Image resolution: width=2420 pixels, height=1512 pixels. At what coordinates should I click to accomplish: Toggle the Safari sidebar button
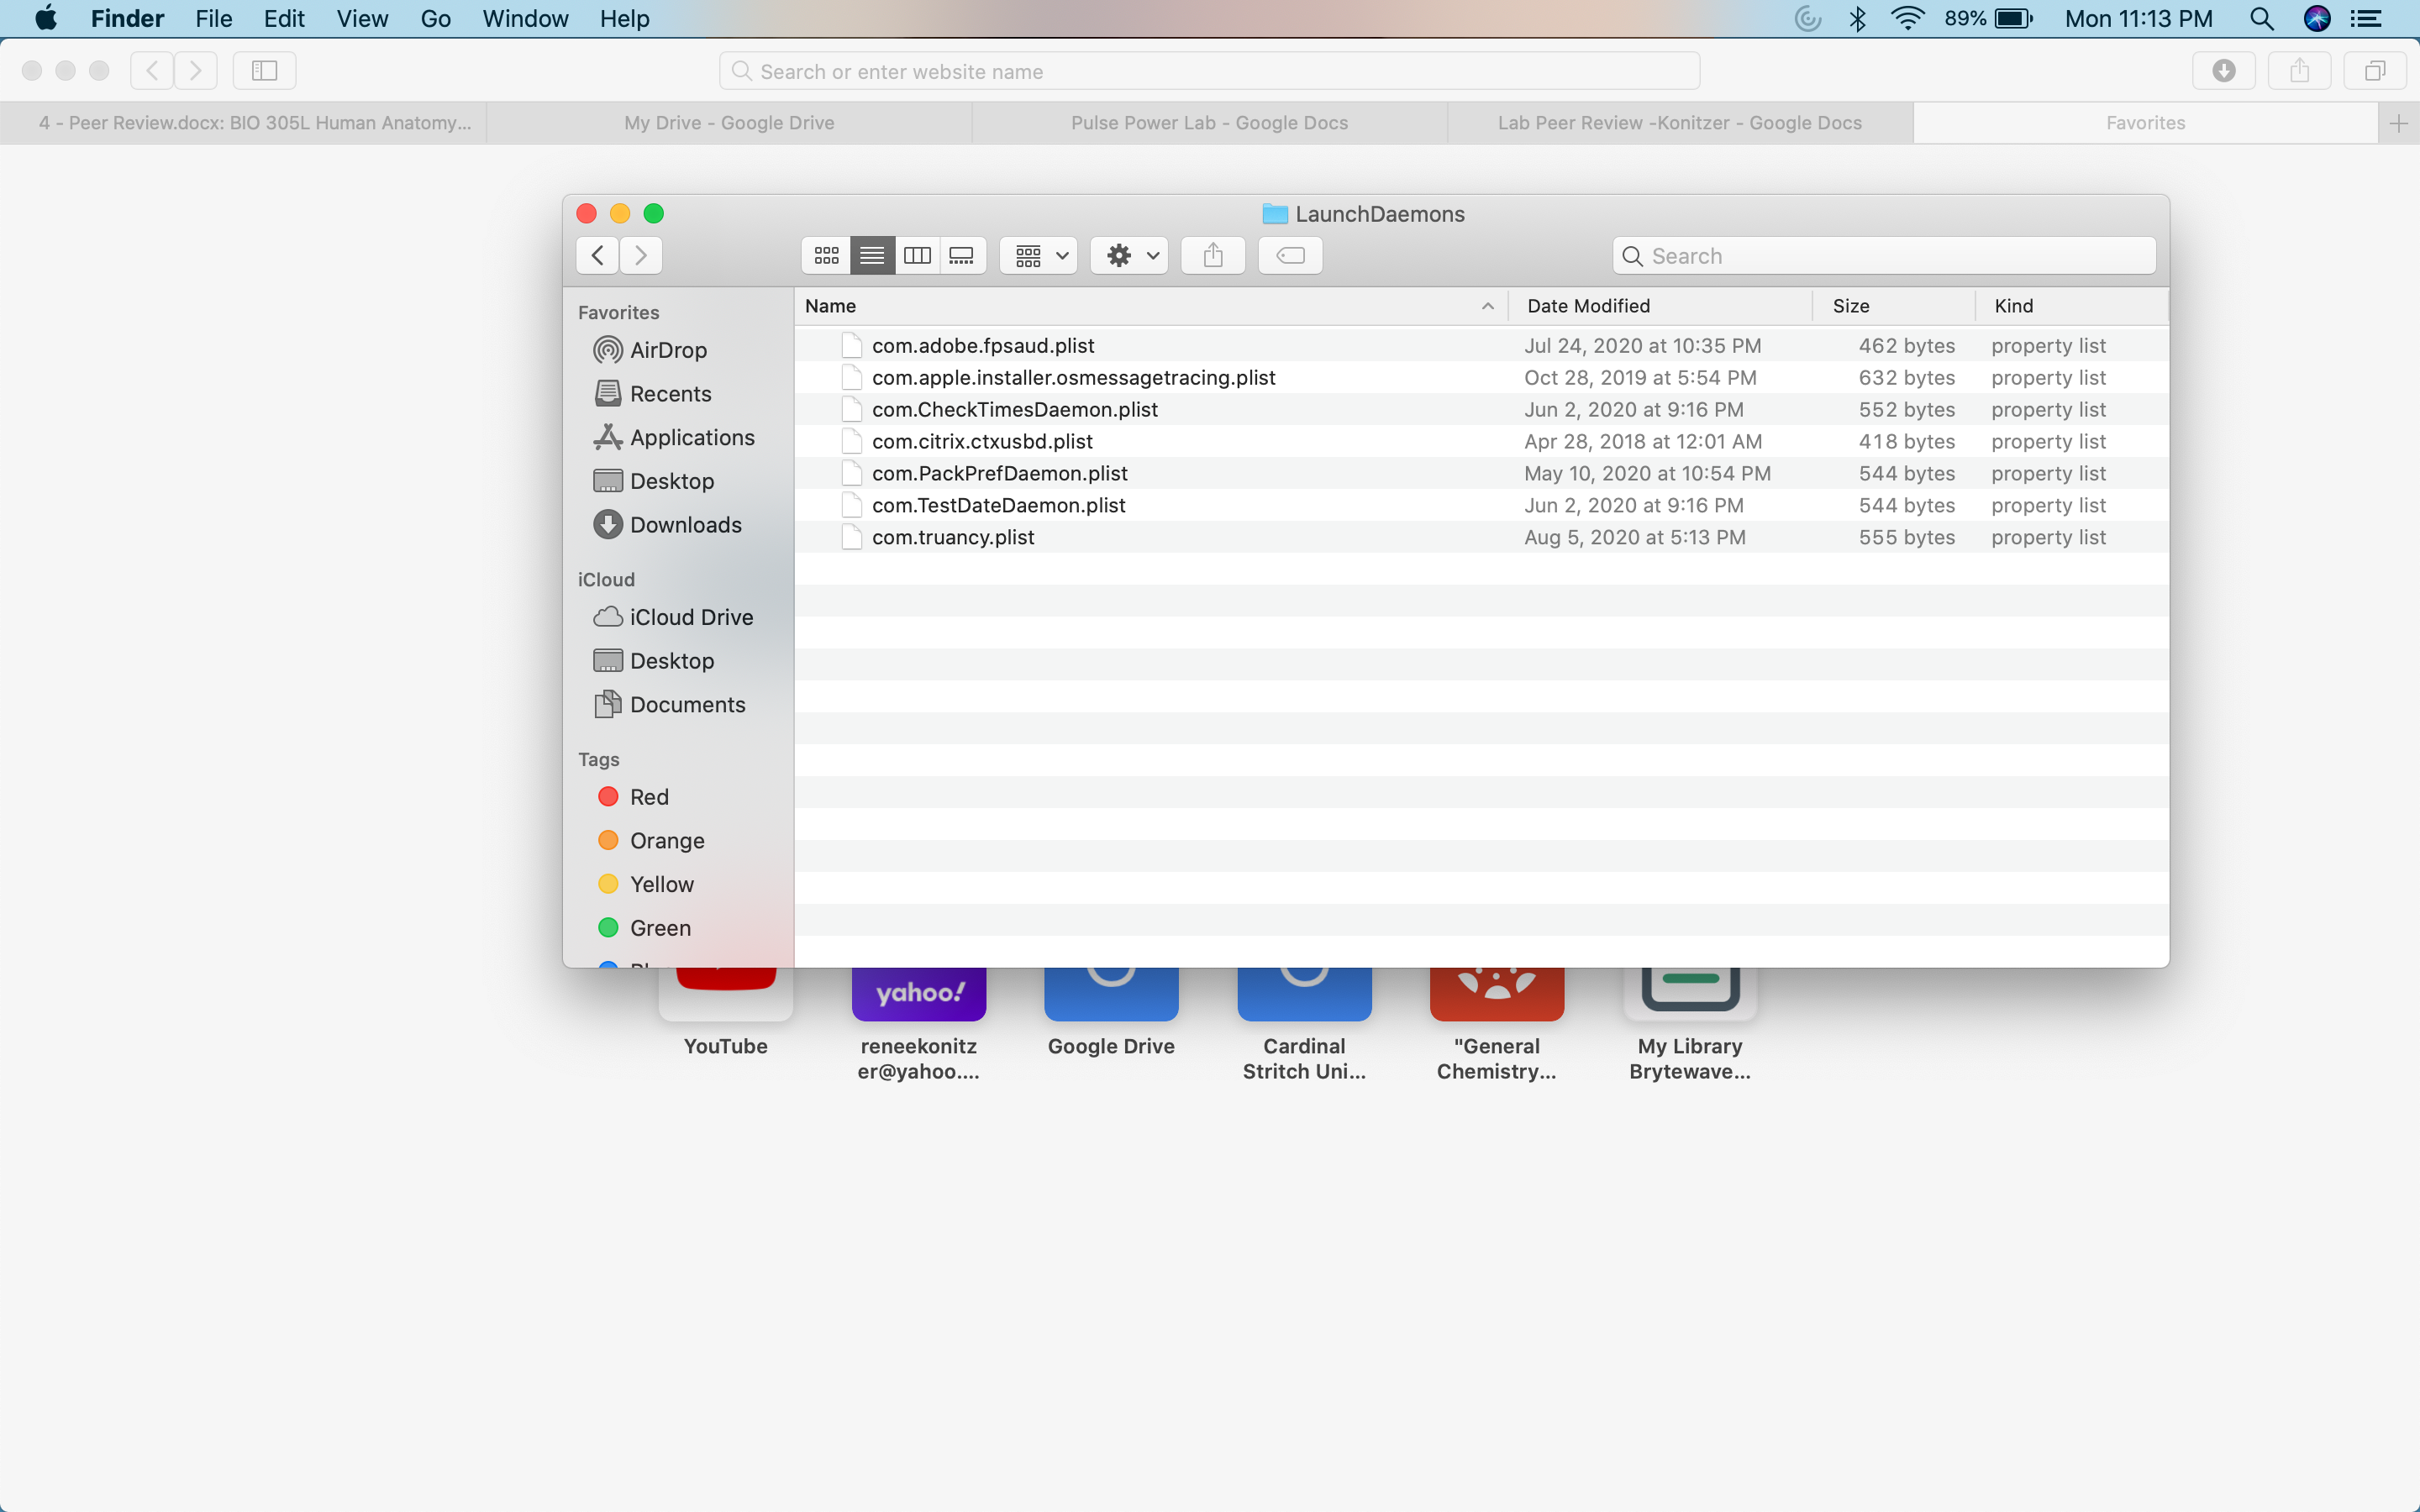pos(264,71)
